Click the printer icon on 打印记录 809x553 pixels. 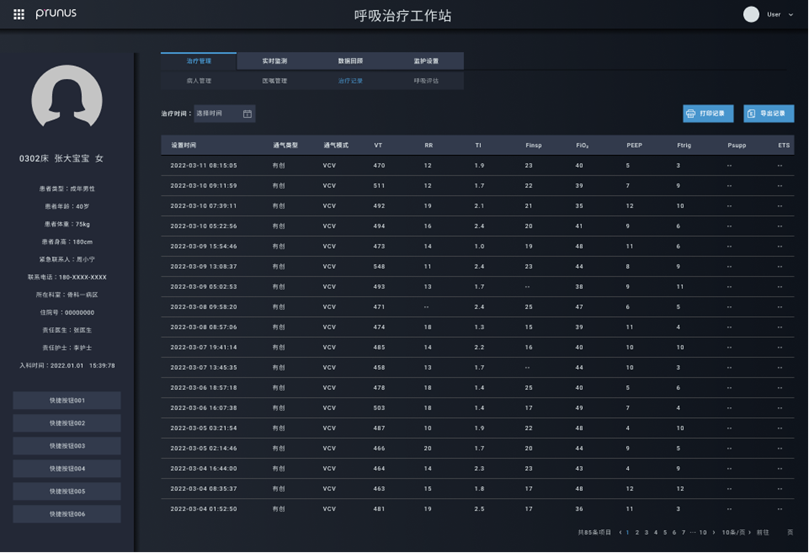point(690,114)
